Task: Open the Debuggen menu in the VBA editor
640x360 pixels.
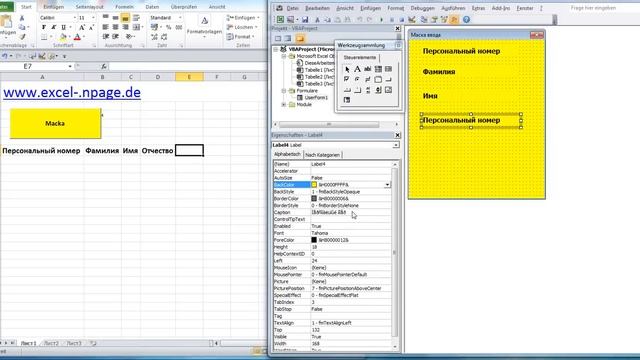Action: [422, 8]
